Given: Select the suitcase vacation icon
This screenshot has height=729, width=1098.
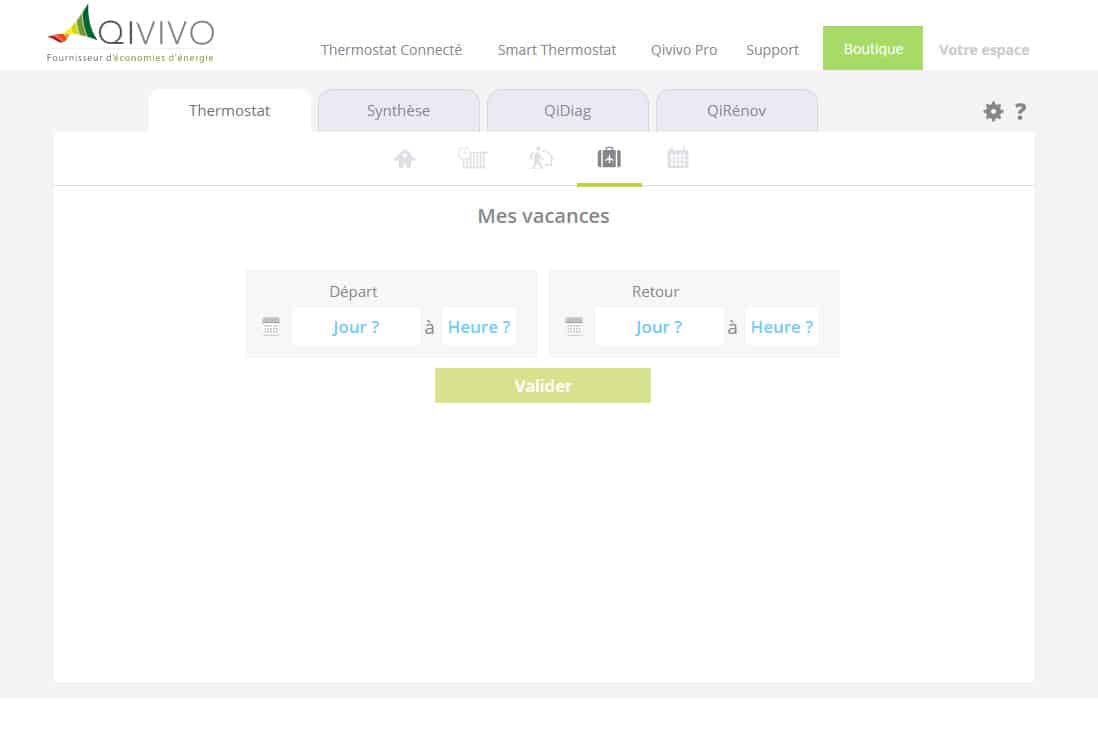Looking at the screenshot, I should [x=609, y=158].
